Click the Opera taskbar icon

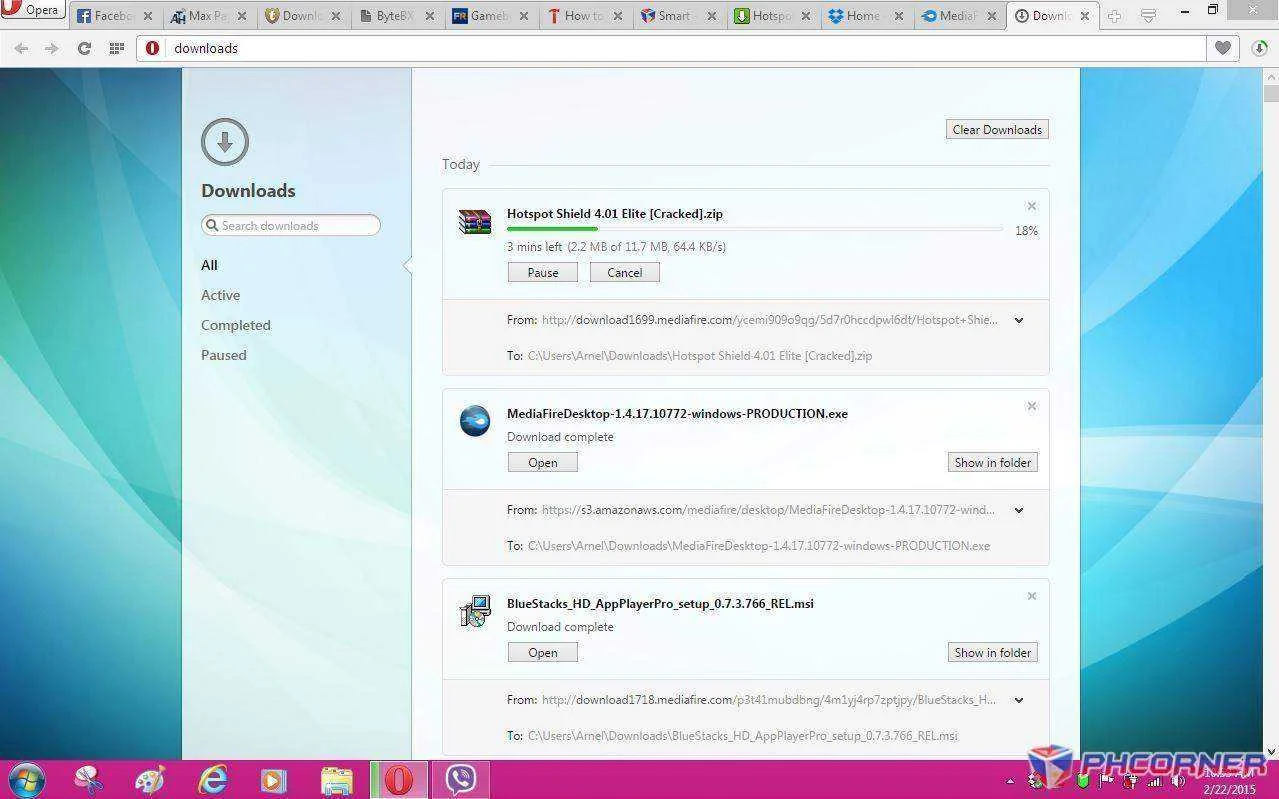399,780
